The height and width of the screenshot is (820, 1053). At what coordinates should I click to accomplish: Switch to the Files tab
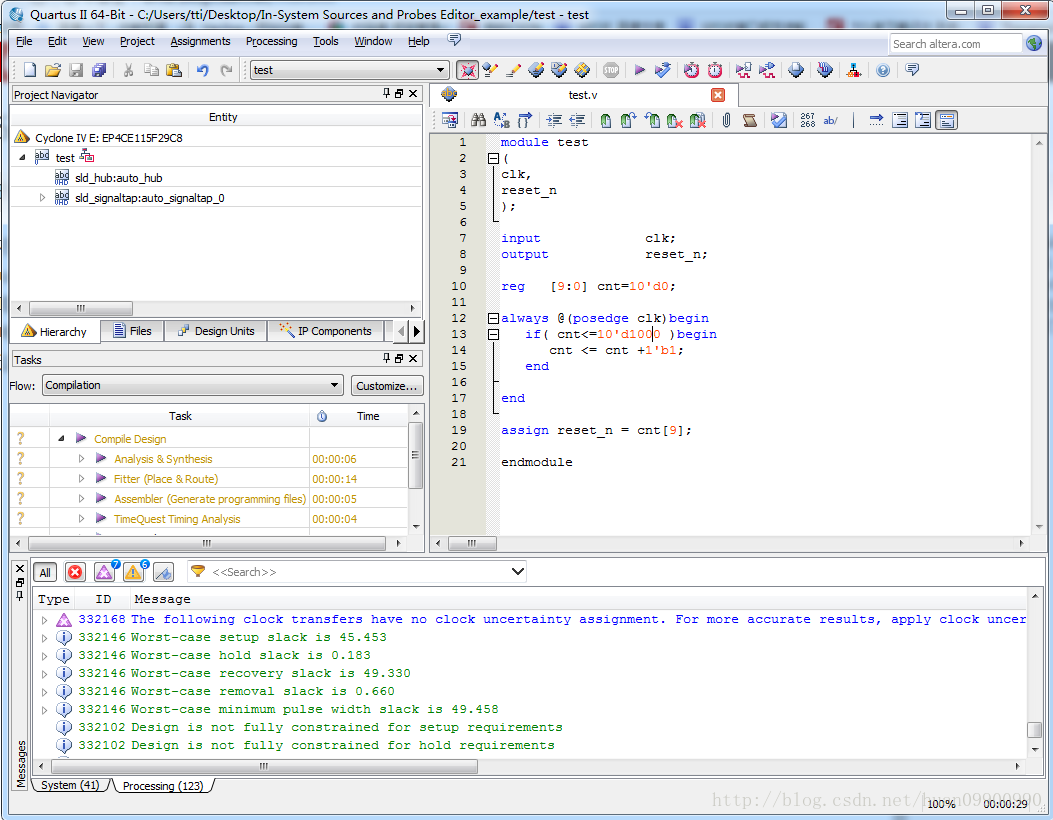pyautogui.click(x=132, y=331)
